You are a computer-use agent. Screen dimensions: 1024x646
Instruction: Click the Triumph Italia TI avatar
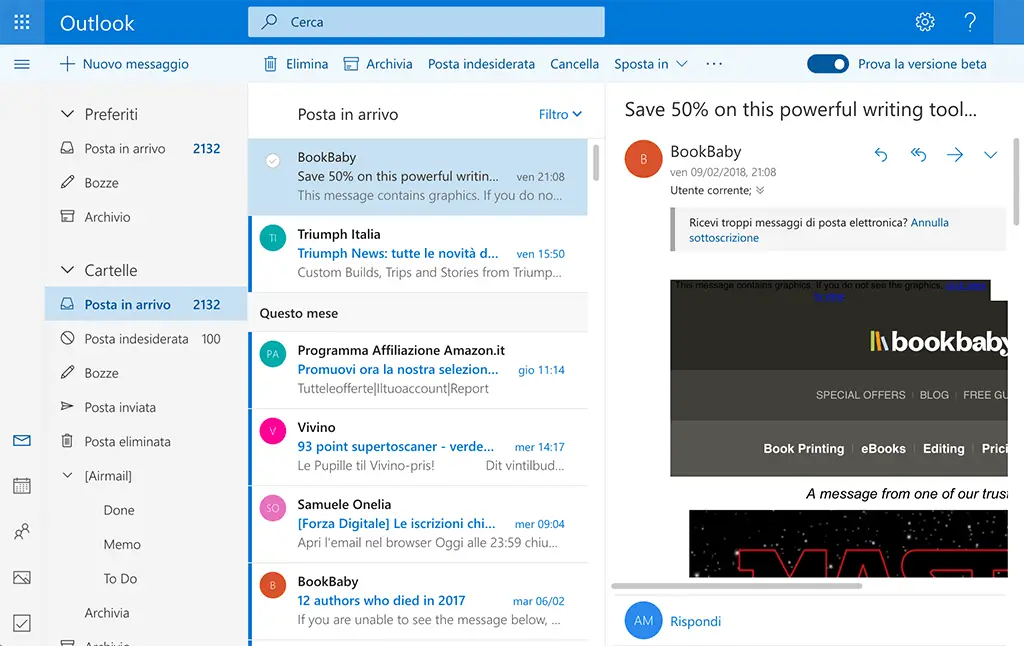pyautogui.click(x=273, y=238)
